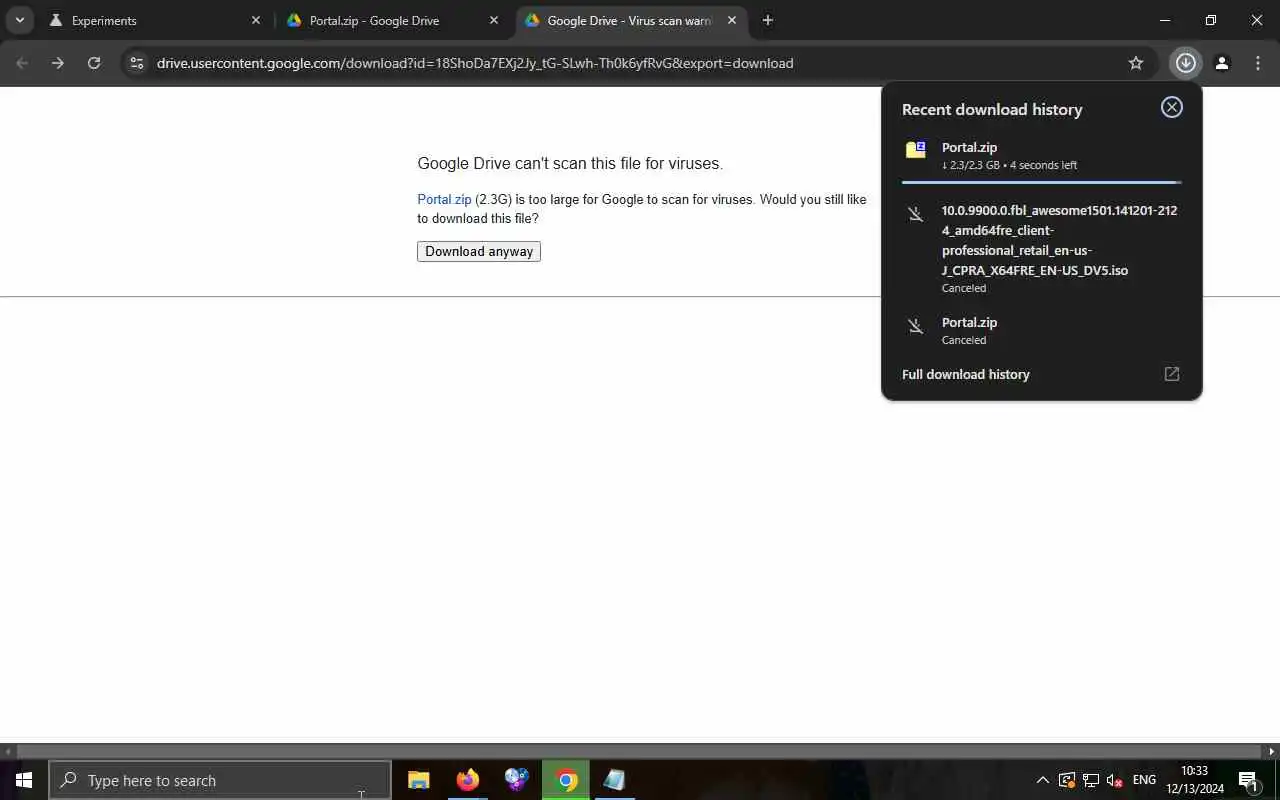Click the muted volume tray icon
This screenshot has height=800, width=1280.
click(1115, 780)
